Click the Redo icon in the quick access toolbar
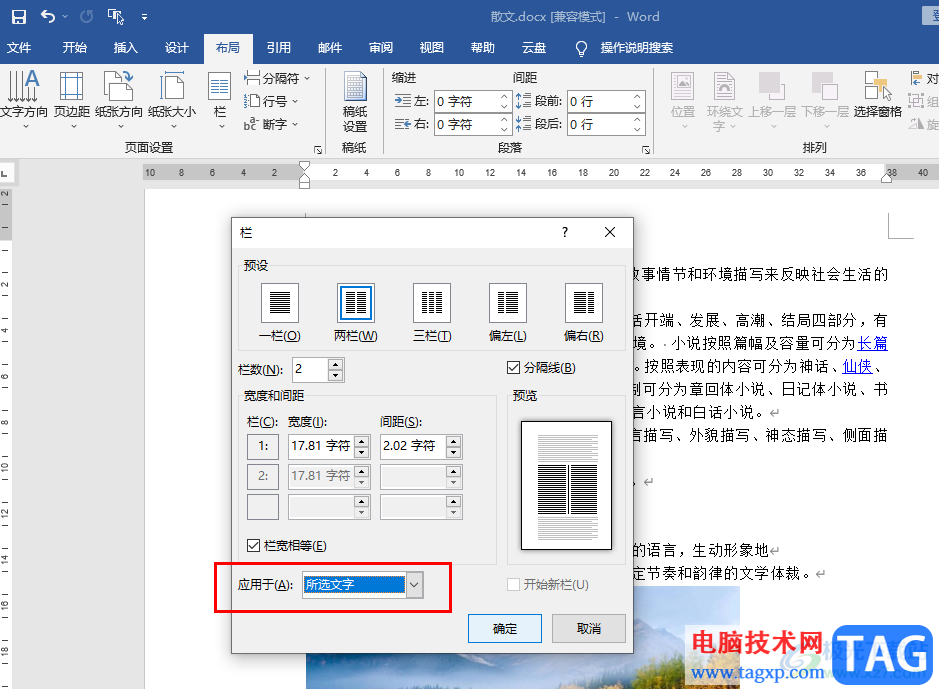This screenshot has width=939, height=689. [87, 17]
